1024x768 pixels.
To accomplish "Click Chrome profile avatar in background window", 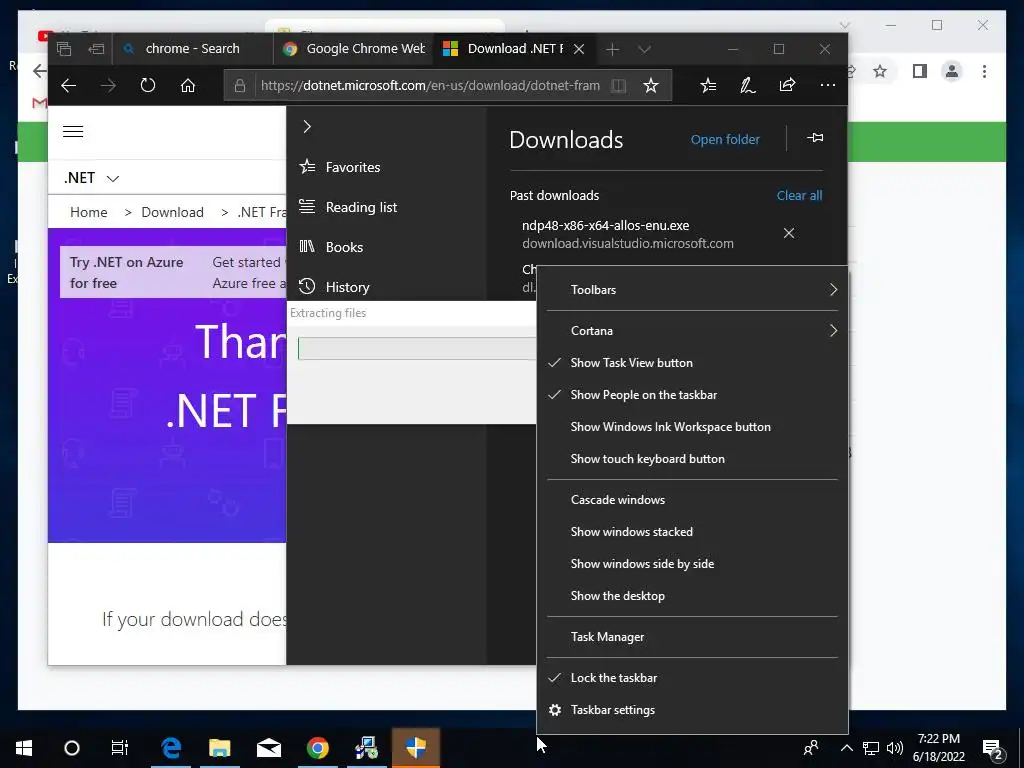I will pos(952,71).
